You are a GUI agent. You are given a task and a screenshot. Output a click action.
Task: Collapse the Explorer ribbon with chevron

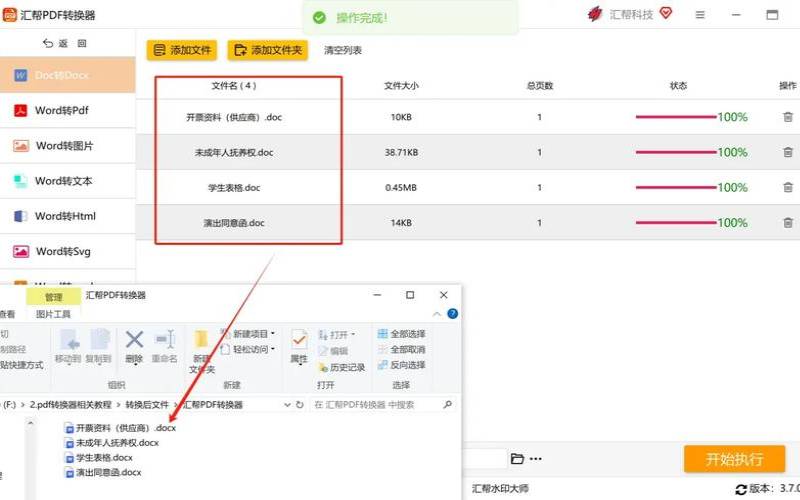pyautogui.click(x=437, y=314)
